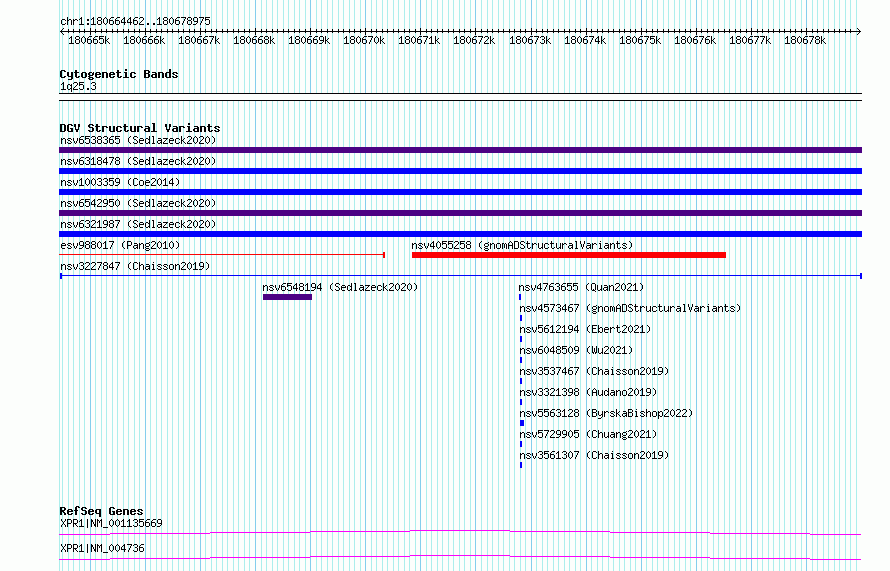Click the RefSeq Genes track title
This screenshot has width=890, height=571.
pos(101,511)
